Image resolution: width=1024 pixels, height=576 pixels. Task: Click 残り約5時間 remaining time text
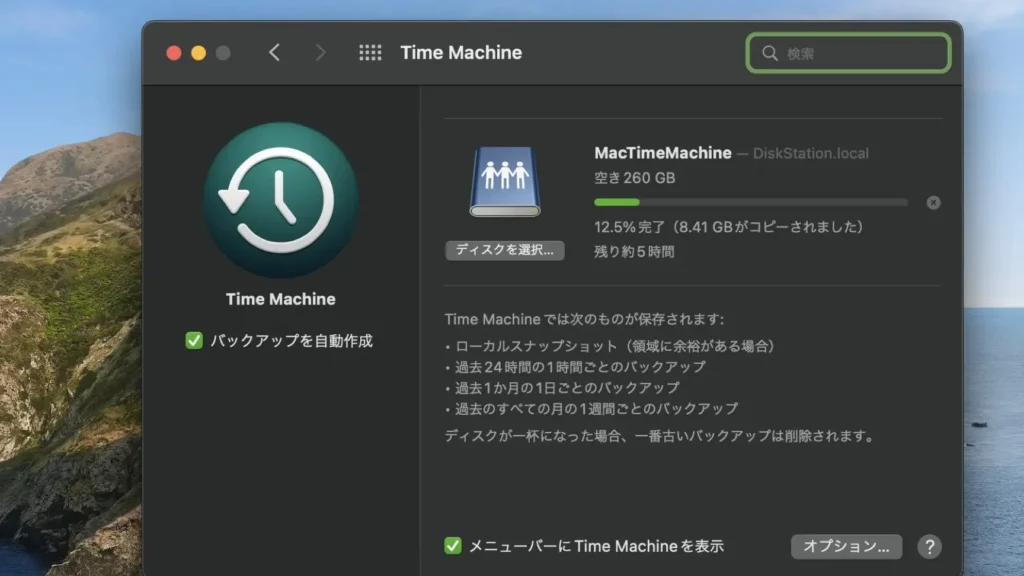coord(633,251)
